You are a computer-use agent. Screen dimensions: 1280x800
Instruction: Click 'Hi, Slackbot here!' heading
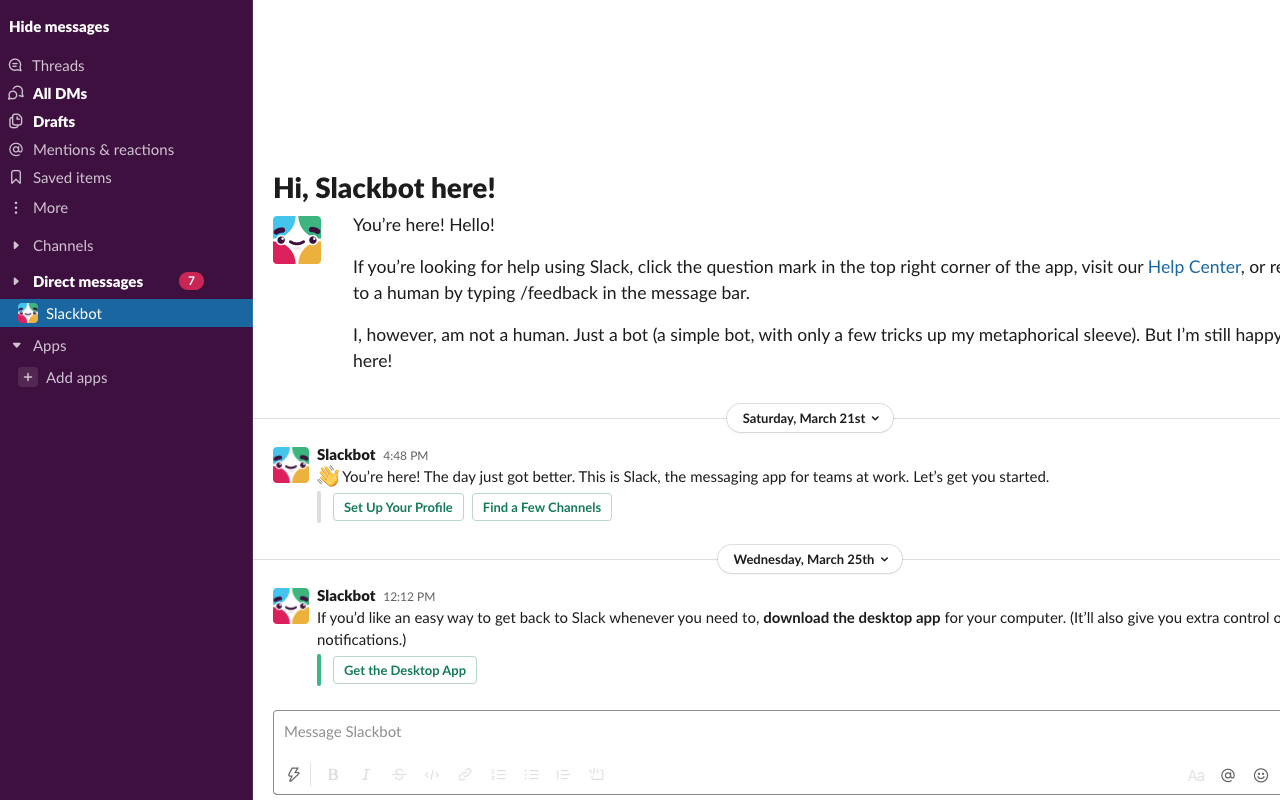pos(384,188)
